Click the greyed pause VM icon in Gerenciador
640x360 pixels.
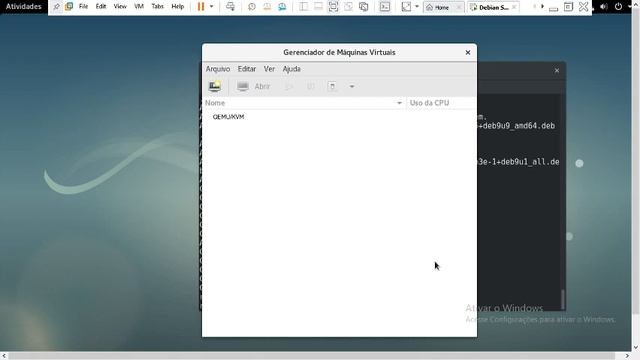pos(311,86)
